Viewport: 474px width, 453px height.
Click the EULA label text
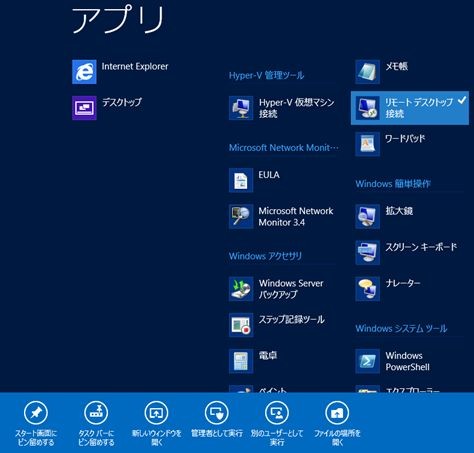[x=269, y=175]
